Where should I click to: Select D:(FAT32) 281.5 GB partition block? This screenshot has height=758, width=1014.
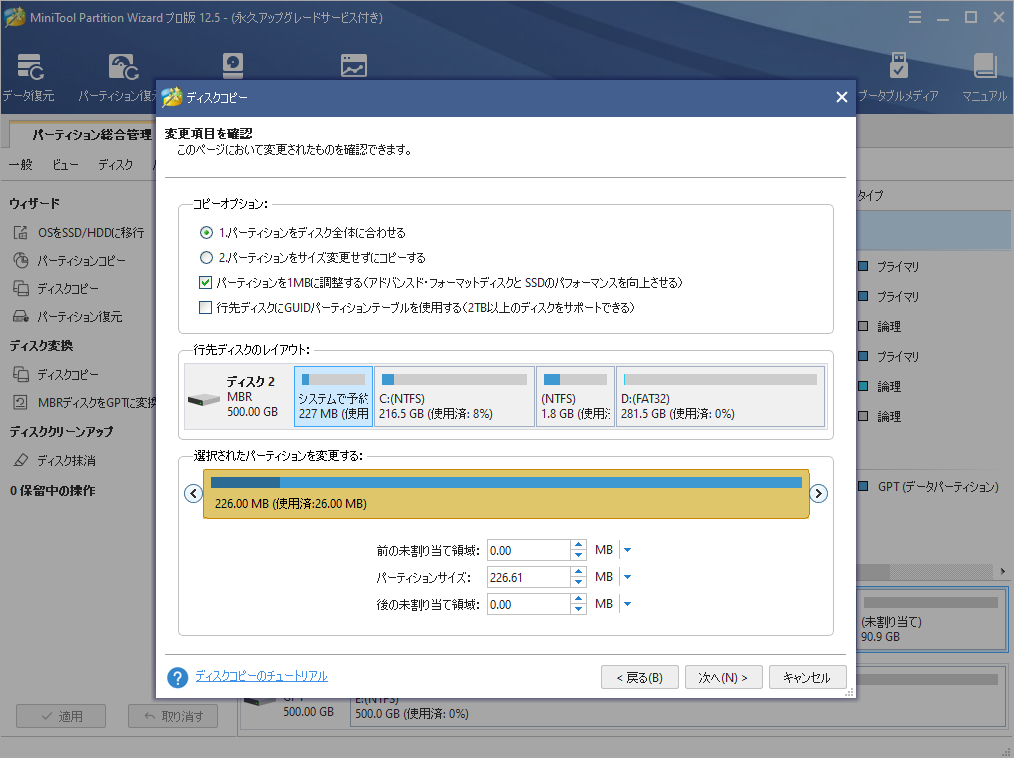[x=721, y=396]
